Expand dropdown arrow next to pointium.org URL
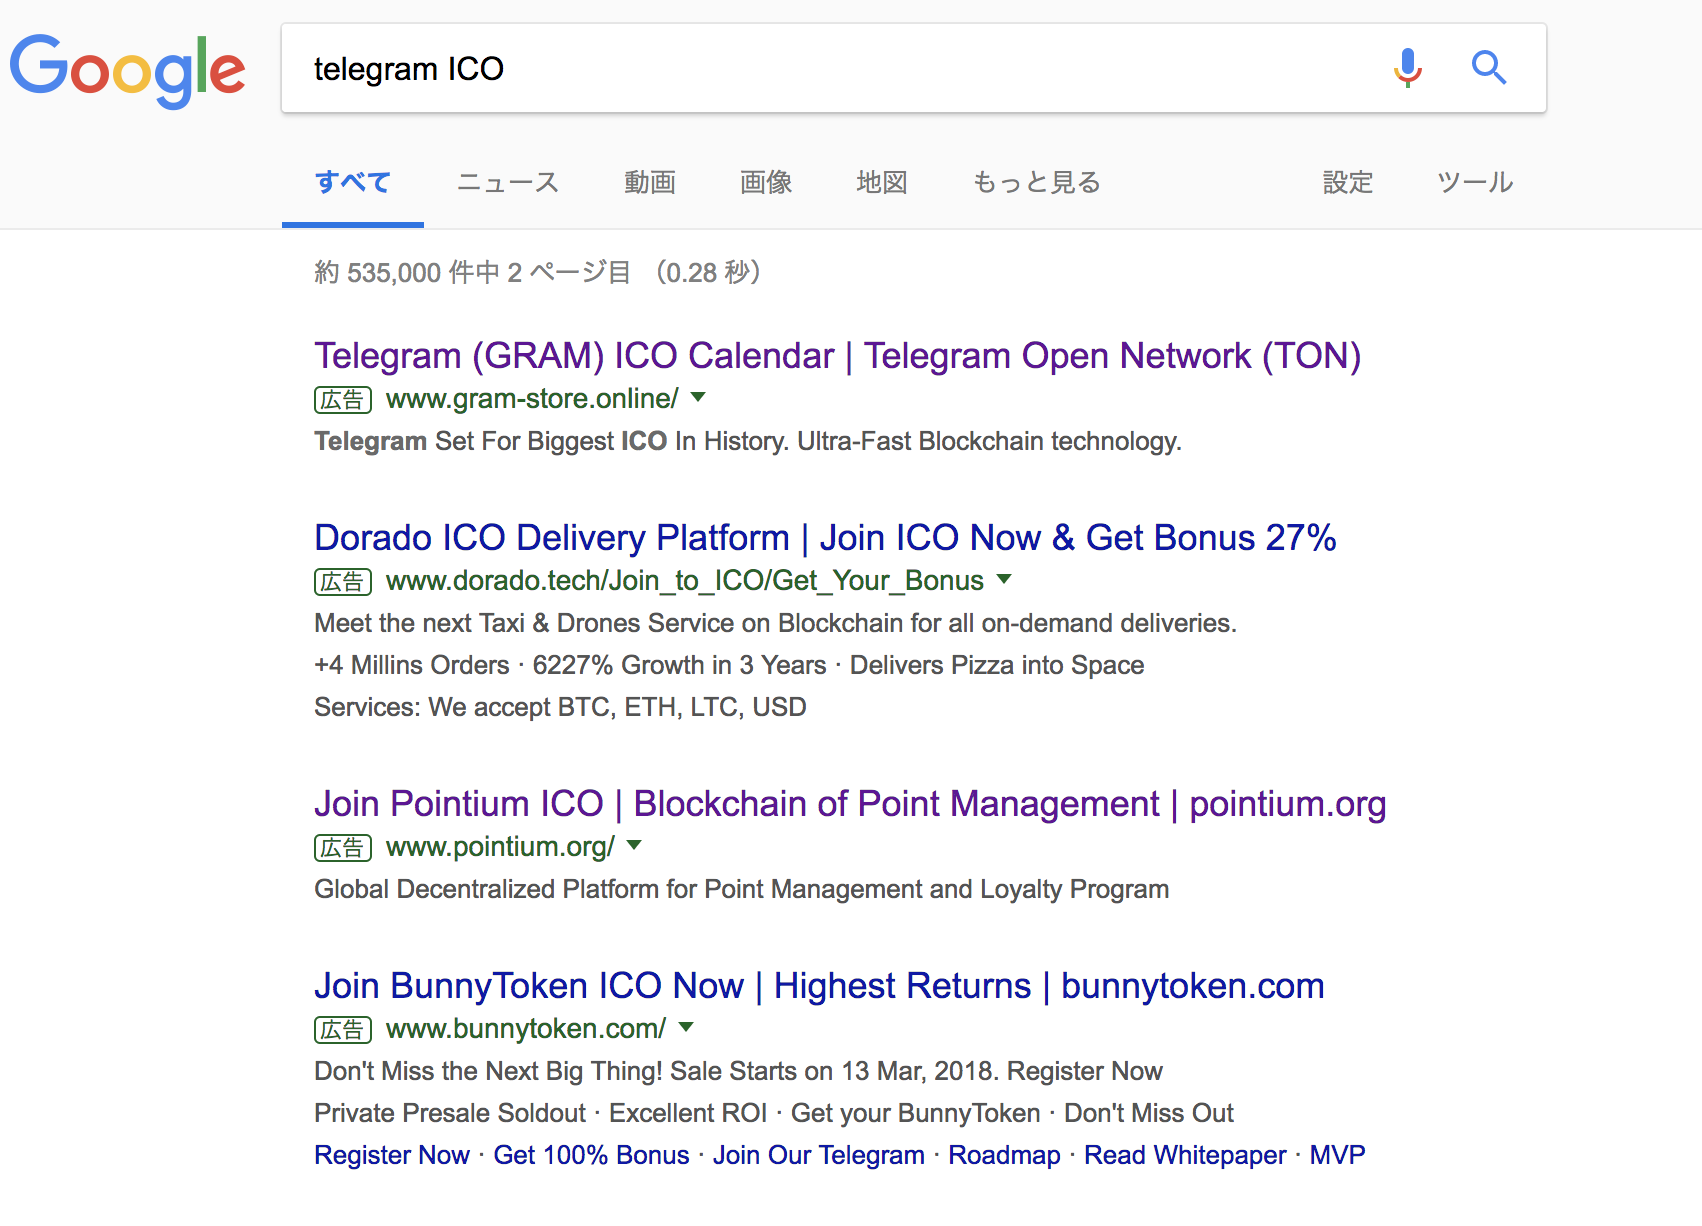Screen dimensions: 1702x1226 [x=634, y=846]
